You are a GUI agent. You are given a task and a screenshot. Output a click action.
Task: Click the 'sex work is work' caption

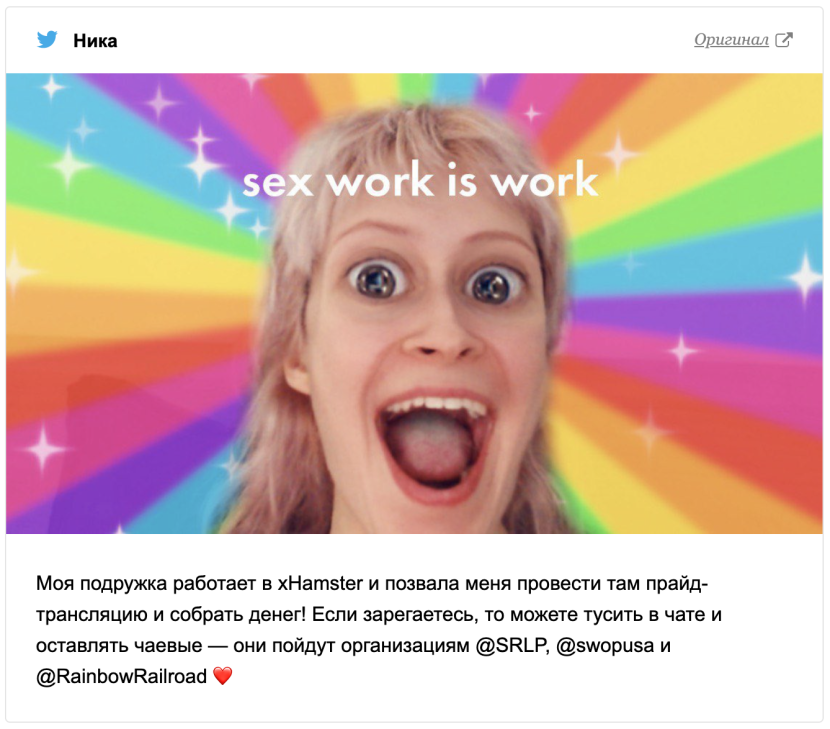[420, 181]
